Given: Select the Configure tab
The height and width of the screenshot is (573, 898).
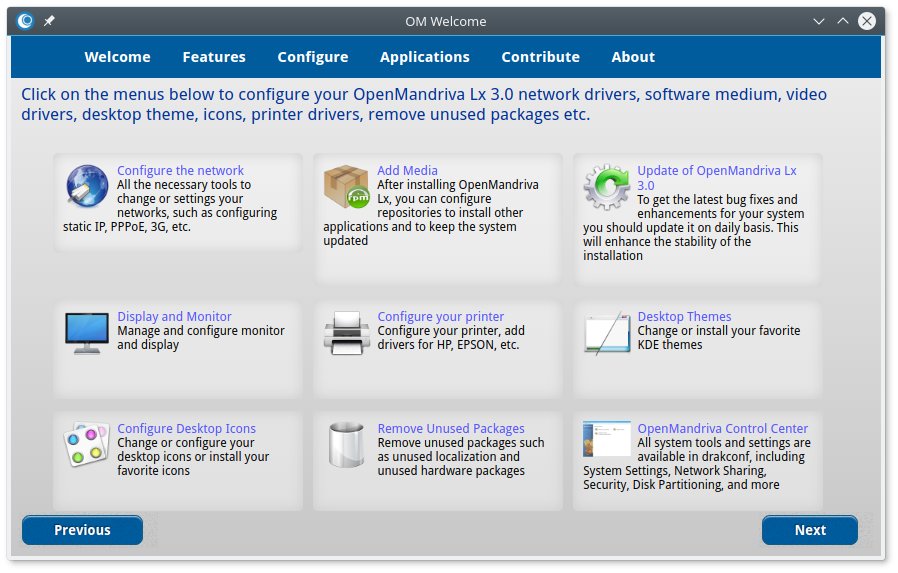Looking at the screenshot, I should click(x=313, y=57).
